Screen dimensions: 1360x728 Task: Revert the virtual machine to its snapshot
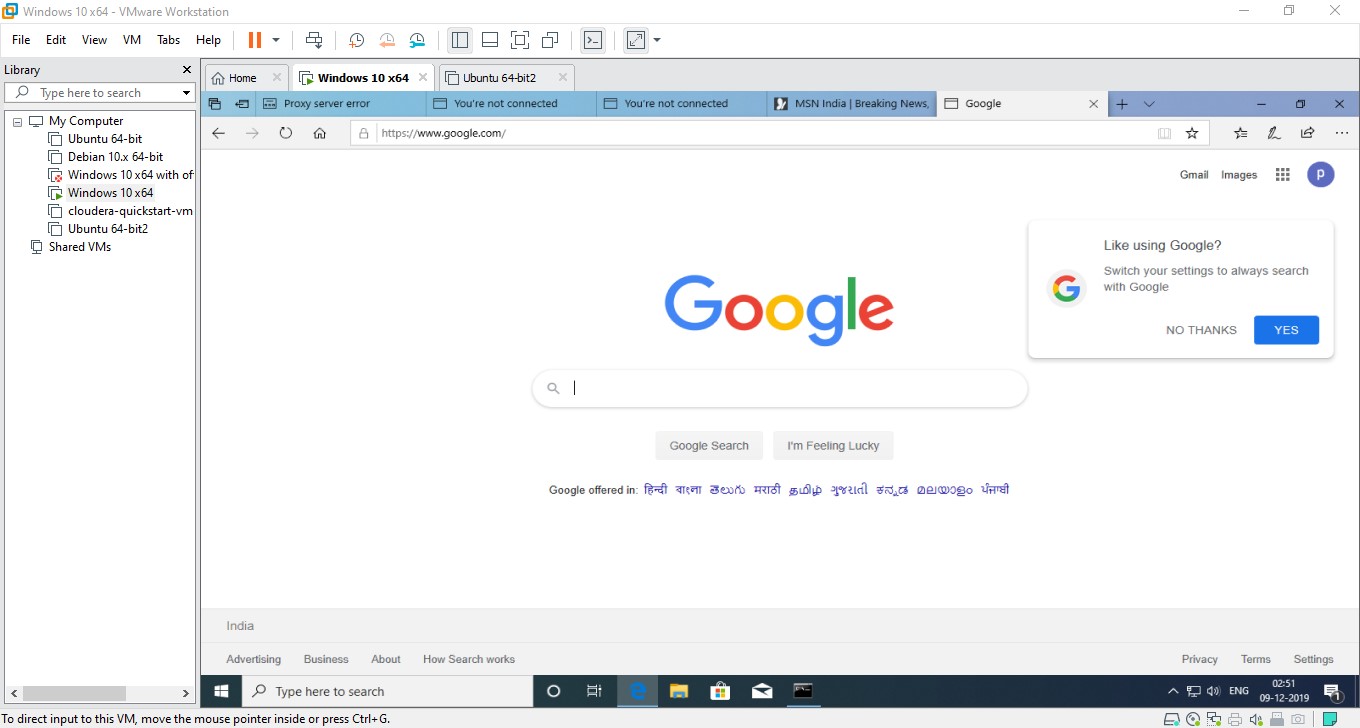387,40
